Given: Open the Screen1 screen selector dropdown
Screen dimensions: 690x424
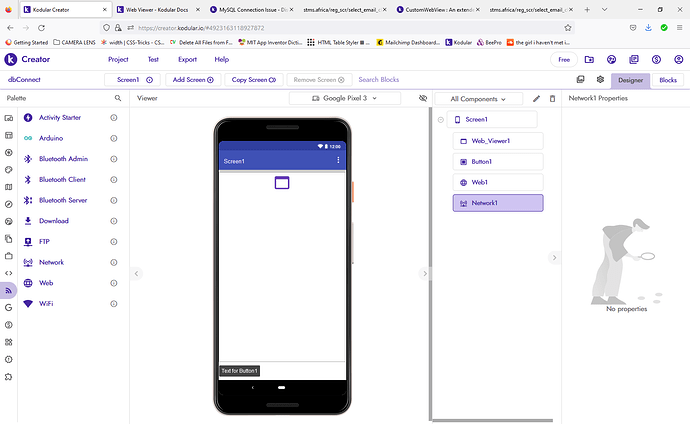Looking at the screenshot, I should point(127,79).
